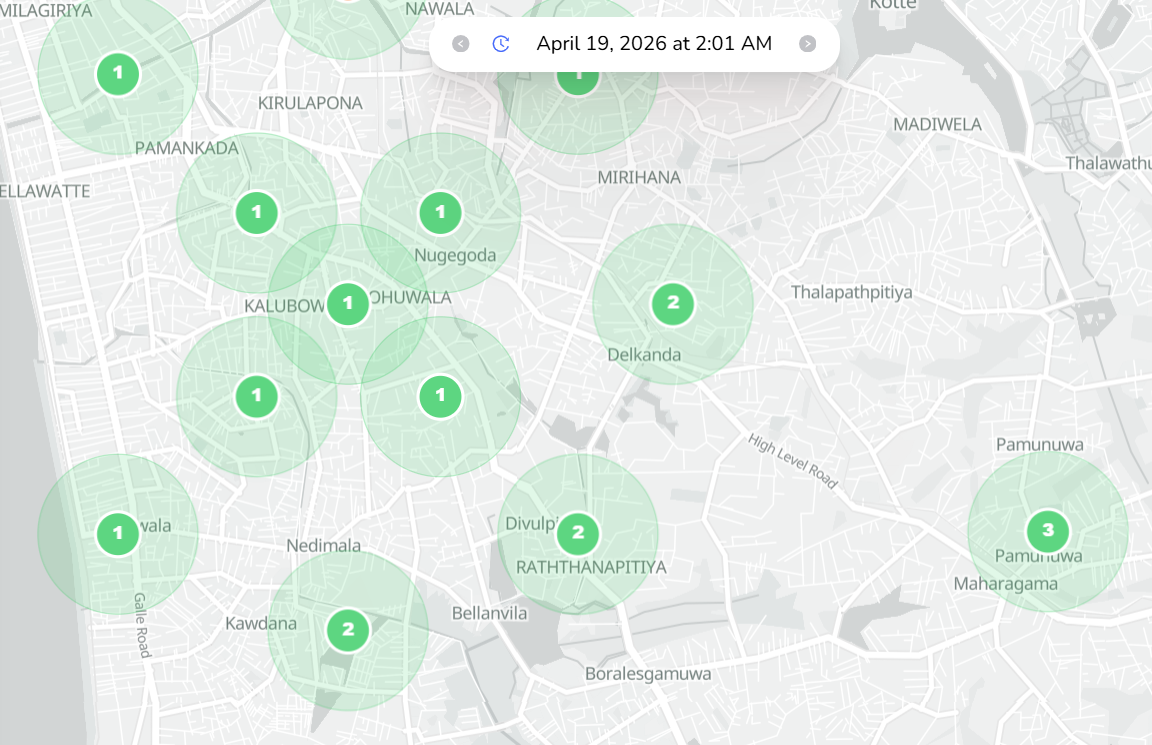Click the Delkanda place label

644,355
